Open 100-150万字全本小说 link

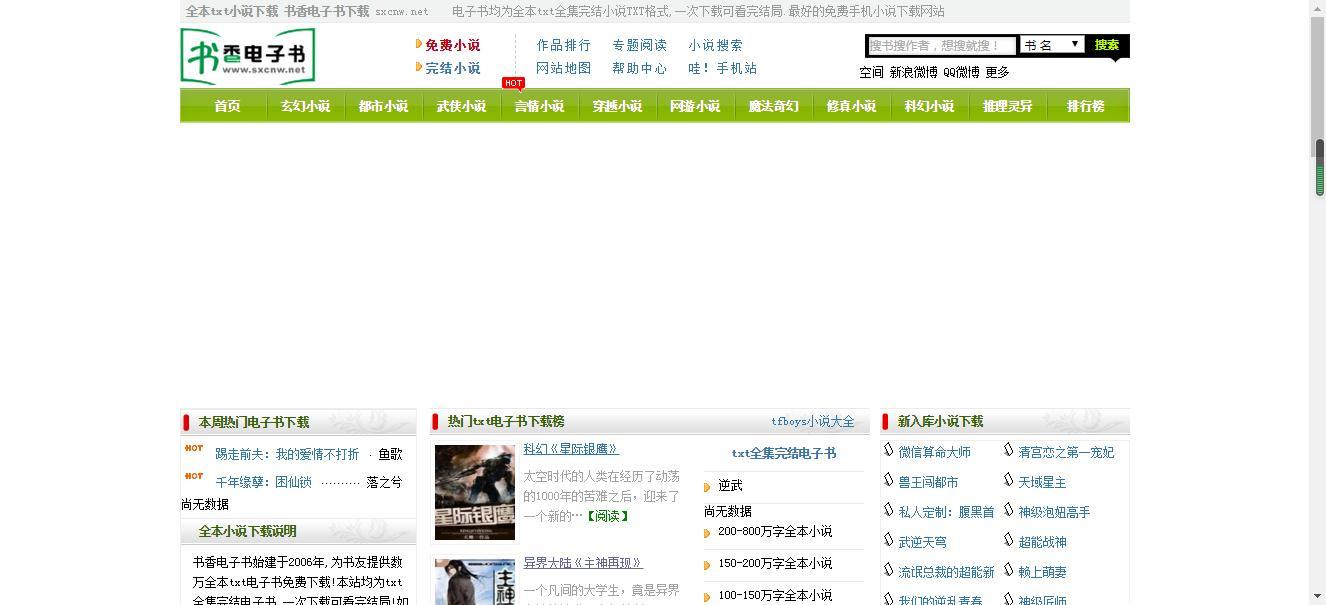[x=775, y=595]
